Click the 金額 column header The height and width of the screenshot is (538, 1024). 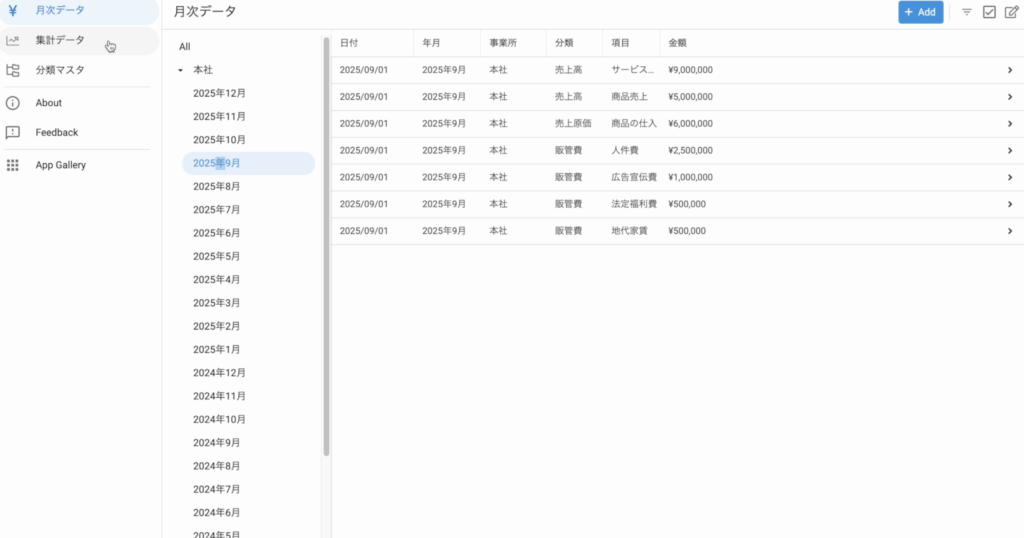677,43
